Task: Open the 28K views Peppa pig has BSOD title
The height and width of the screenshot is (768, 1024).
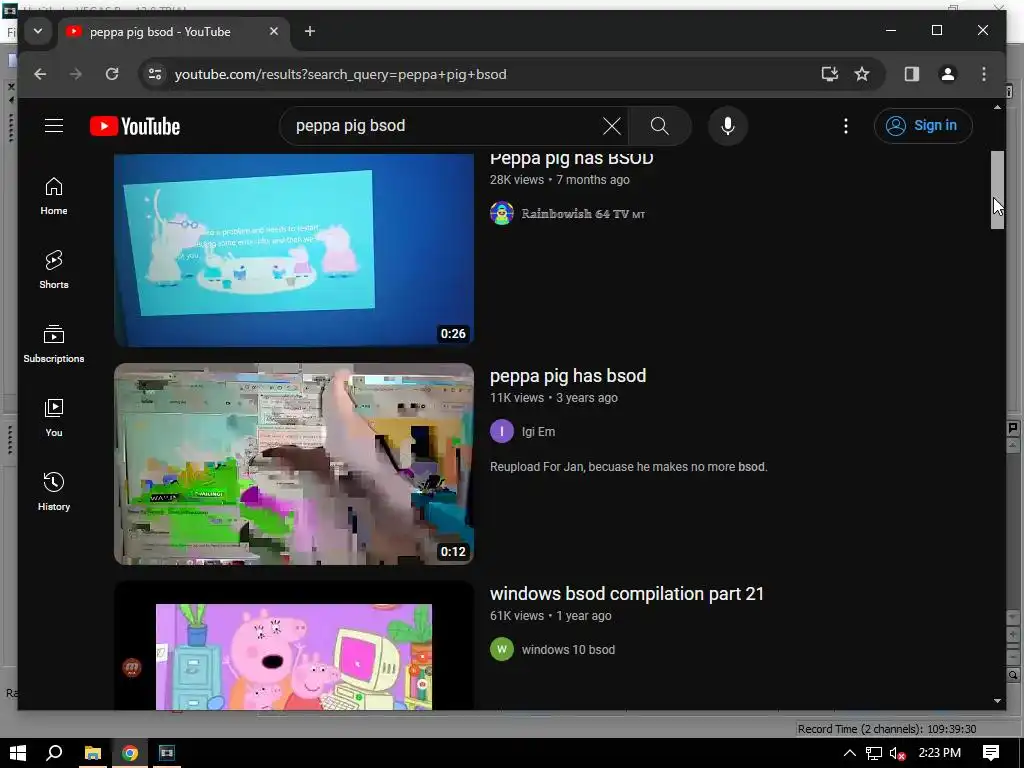Action: (x=571, y=158)
